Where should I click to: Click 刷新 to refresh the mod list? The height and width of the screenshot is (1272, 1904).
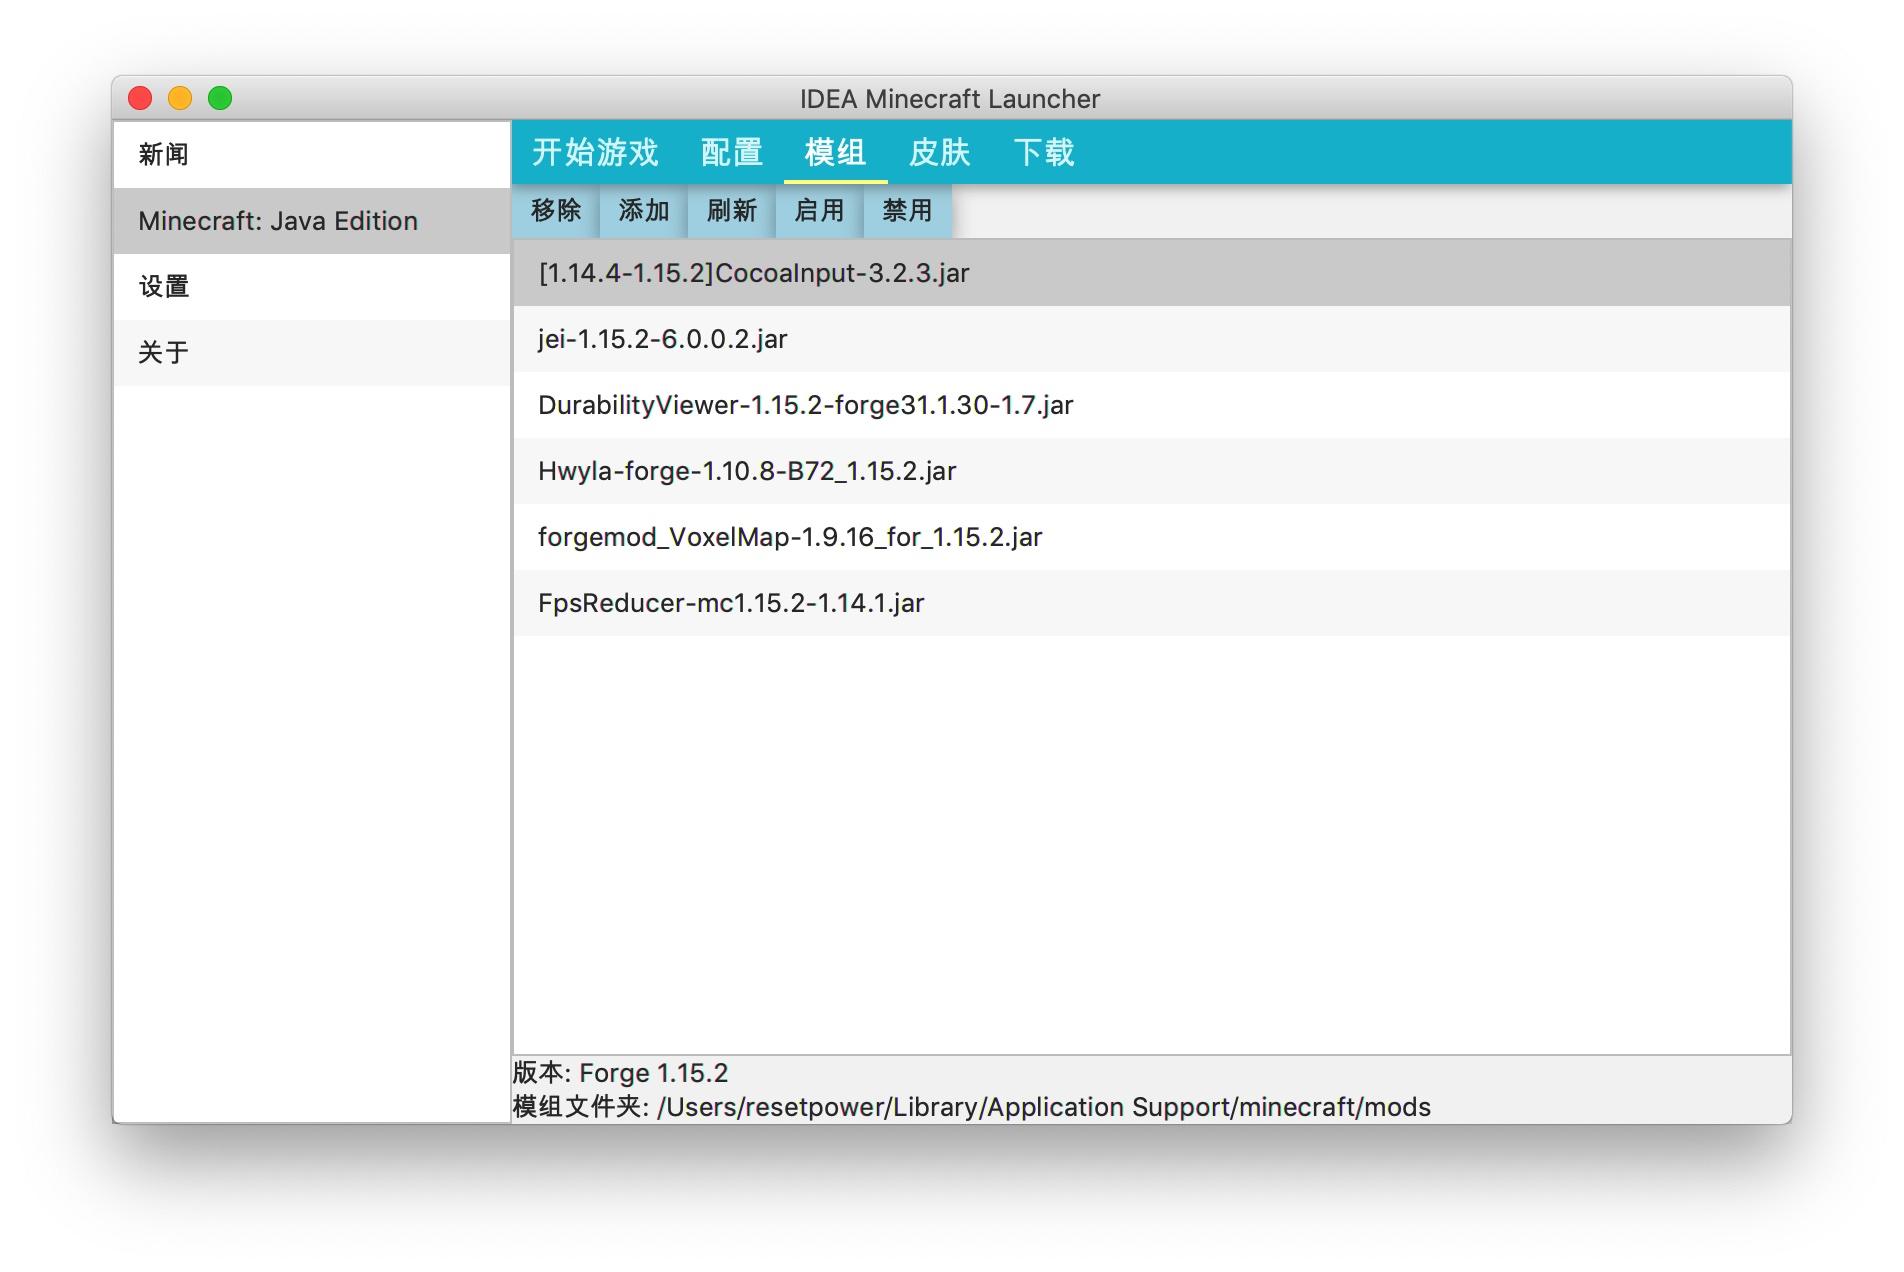[x=729, y=211]
